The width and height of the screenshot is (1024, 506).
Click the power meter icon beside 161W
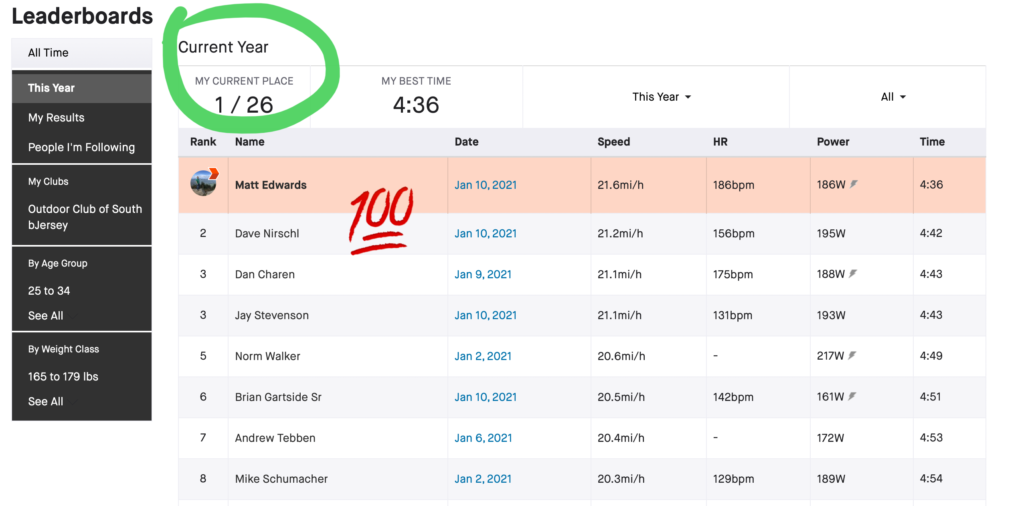tap(853, 397)
